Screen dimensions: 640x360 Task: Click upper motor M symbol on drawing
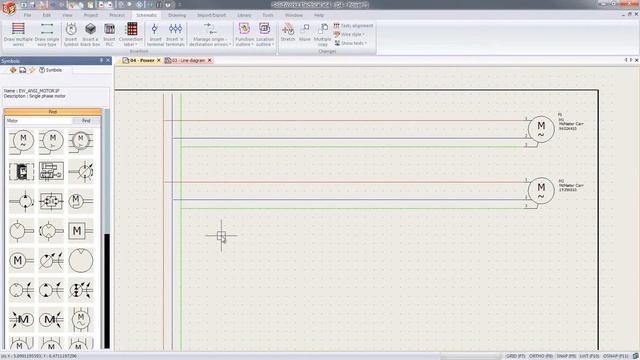pos(541,129)
